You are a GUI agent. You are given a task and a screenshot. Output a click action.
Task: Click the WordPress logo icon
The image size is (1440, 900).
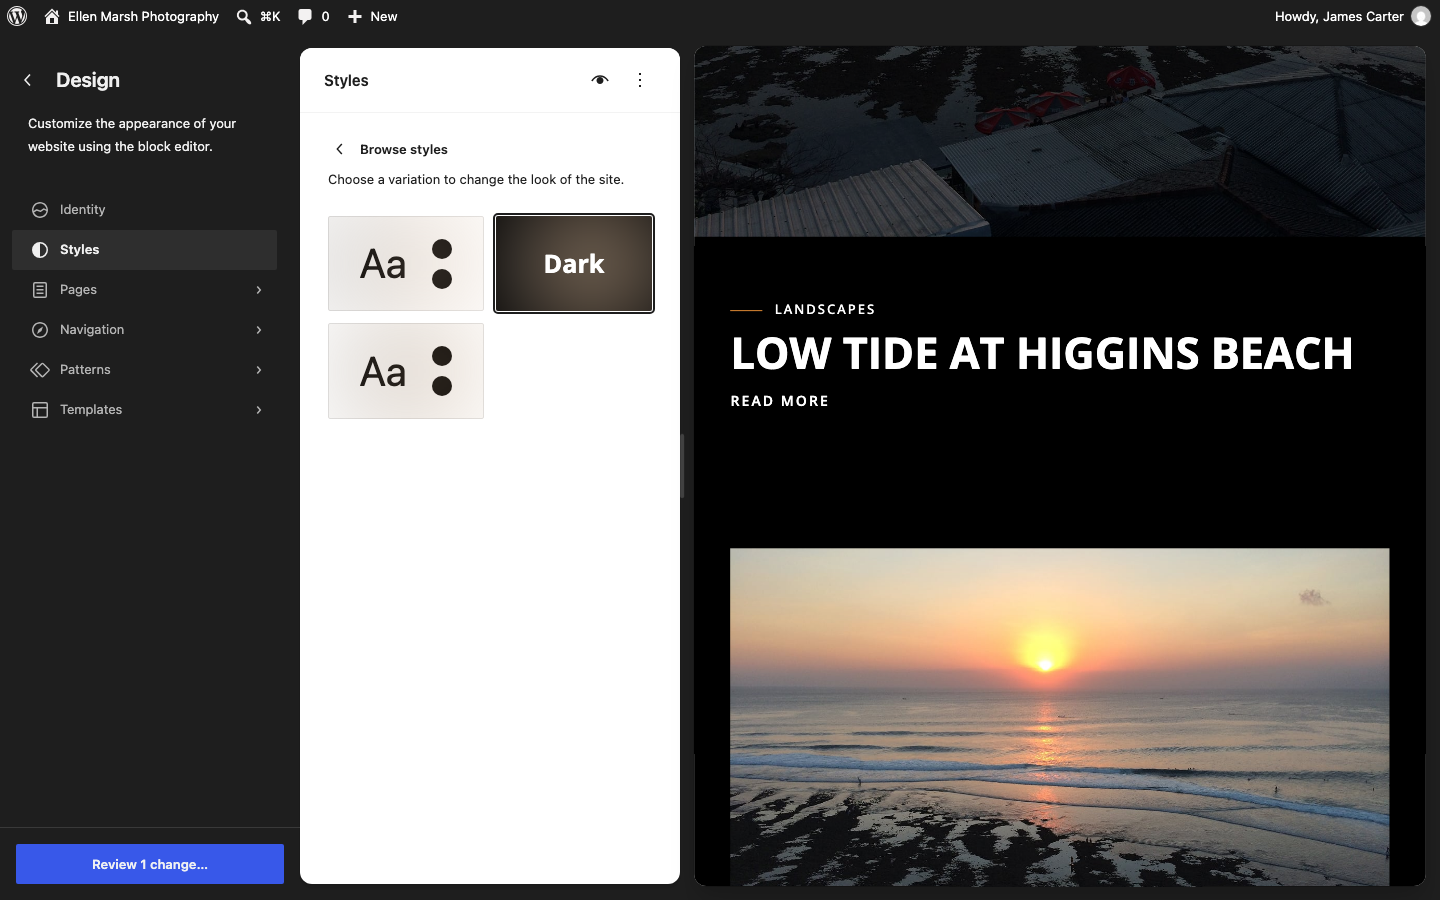(17, 16)
